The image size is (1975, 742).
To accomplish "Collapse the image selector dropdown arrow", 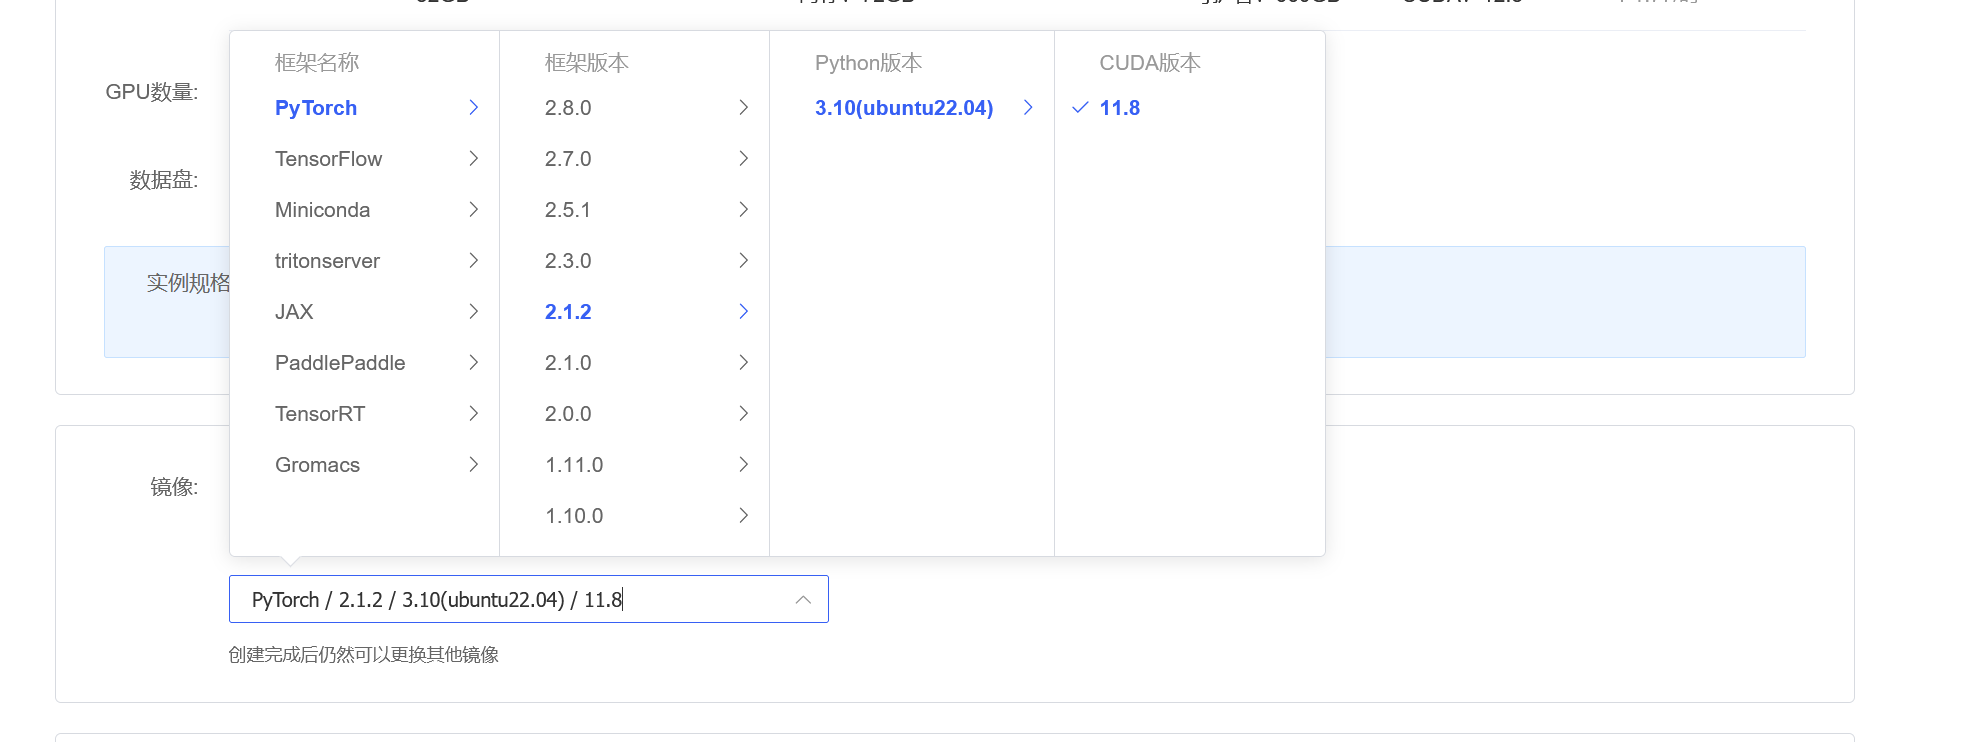I will pyautogui.click(x=803, y=600).
